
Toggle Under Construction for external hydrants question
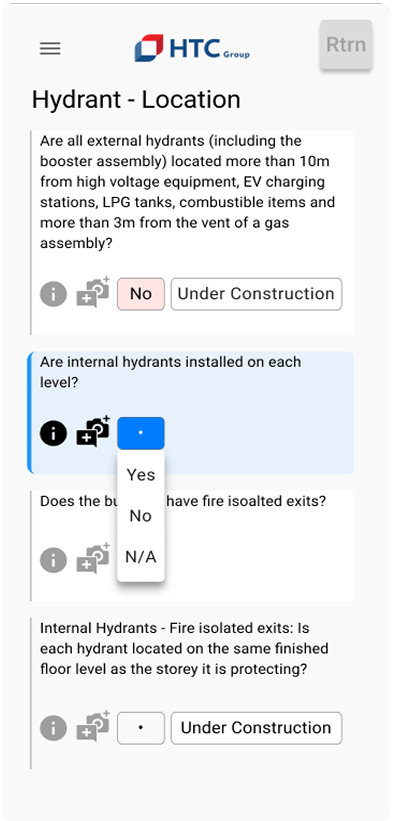[x=257, y=294]
